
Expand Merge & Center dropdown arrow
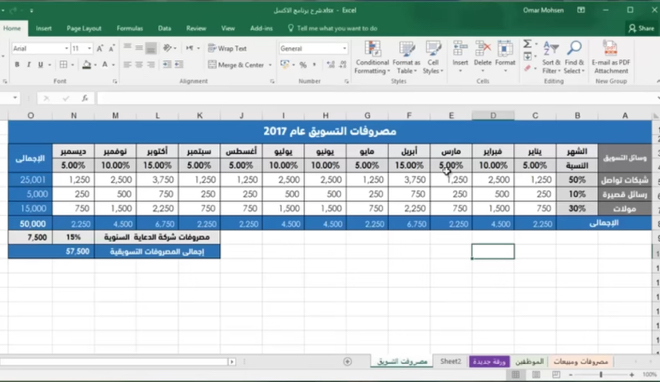270,65
